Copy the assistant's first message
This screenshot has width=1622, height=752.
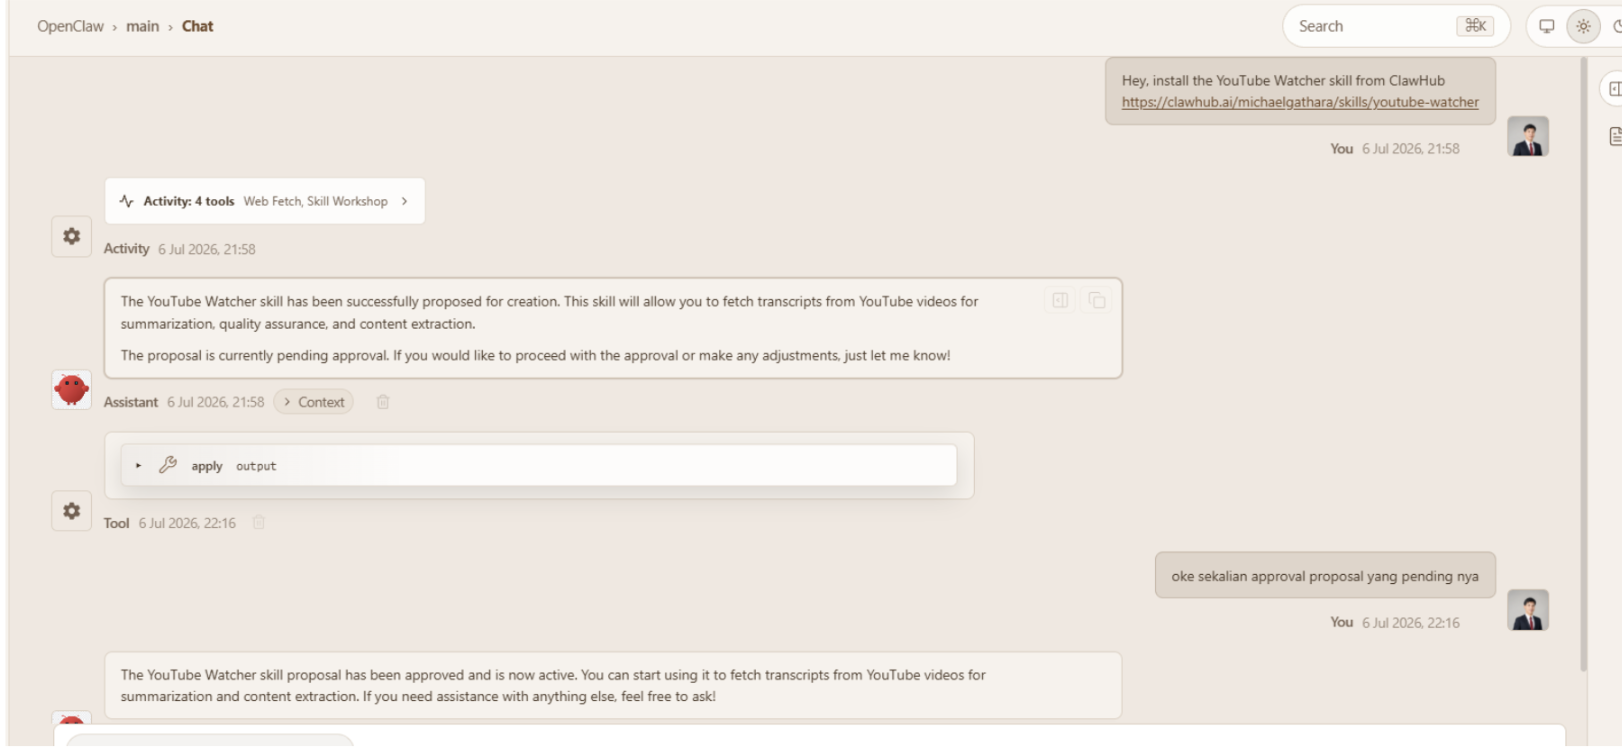coord(1097,300)
